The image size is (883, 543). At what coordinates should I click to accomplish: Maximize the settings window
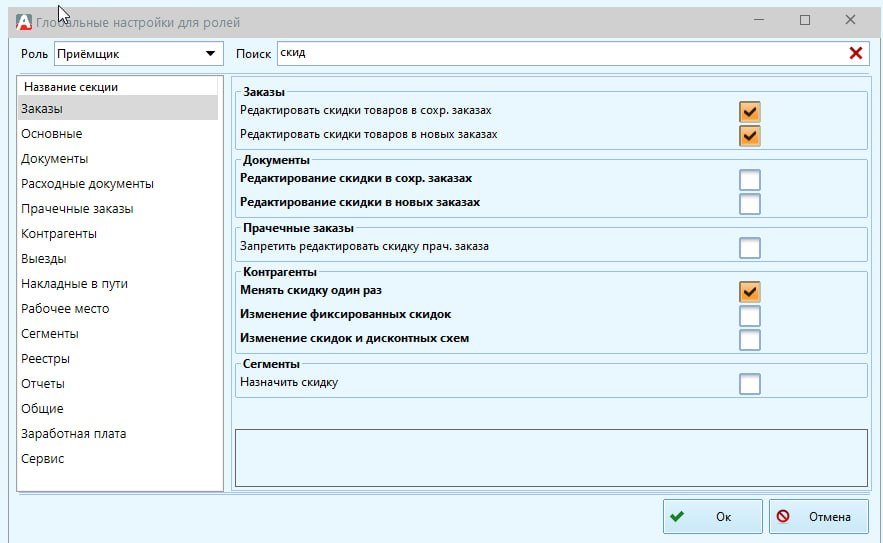(805, 20)
